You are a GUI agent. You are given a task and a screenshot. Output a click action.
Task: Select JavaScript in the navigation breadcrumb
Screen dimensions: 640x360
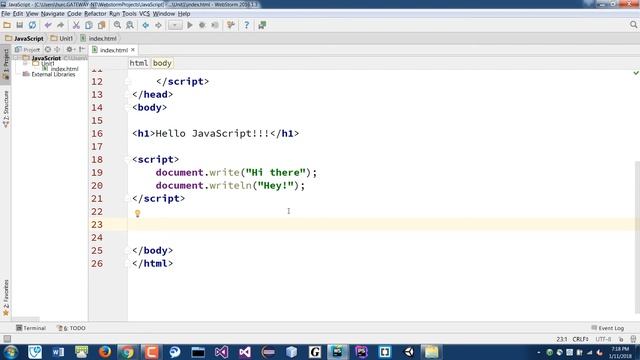(24, 38)
